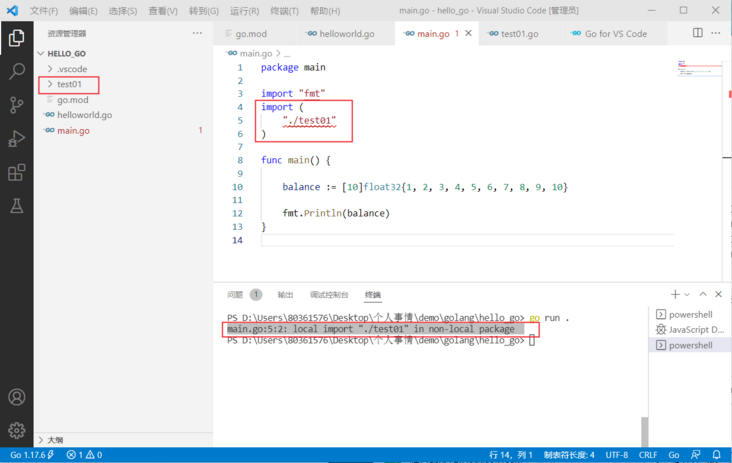Open the new terminal profile dropdown arrow
This screenshot has width=732, height=463.
tap(687, 295)
